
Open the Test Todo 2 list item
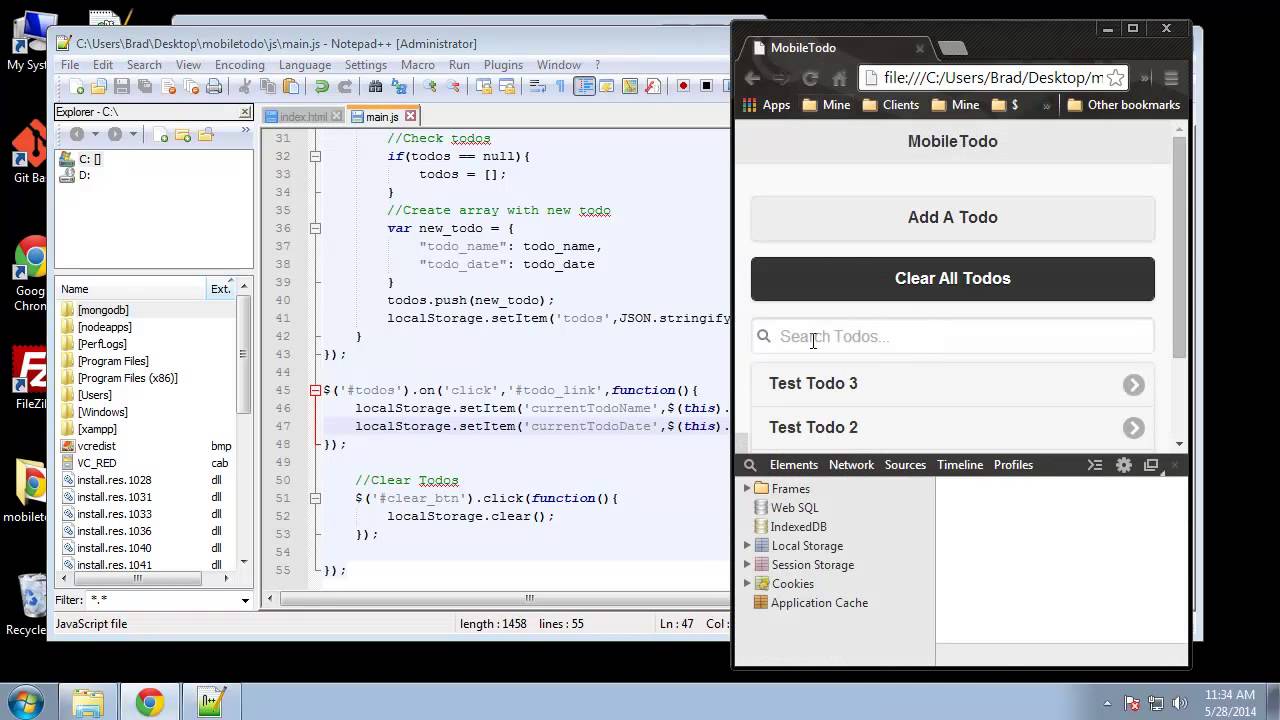point(953,428)
